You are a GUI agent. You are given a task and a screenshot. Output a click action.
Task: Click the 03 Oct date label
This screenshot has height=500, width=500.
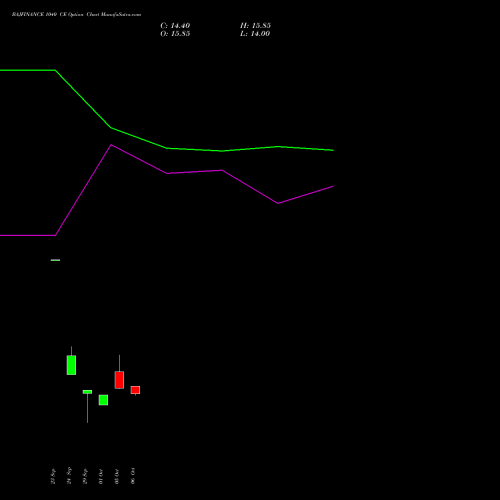(x=117, y=477)
